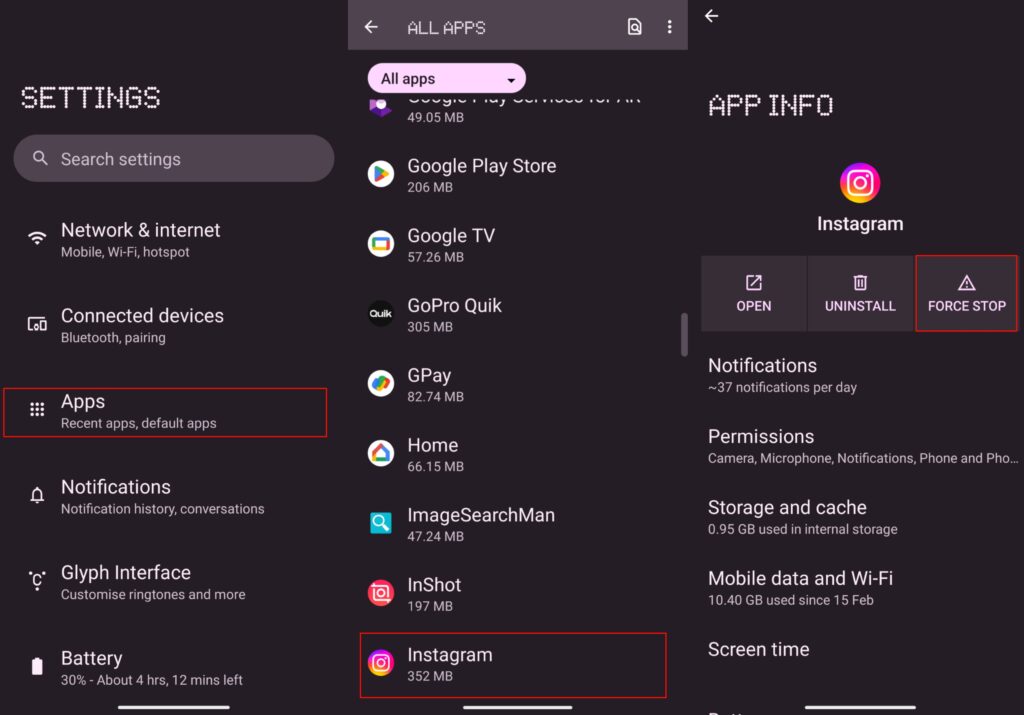Open the Apps settings entry
The width and height of the screenshot is (1024, 715).
(x=165, y=412)
